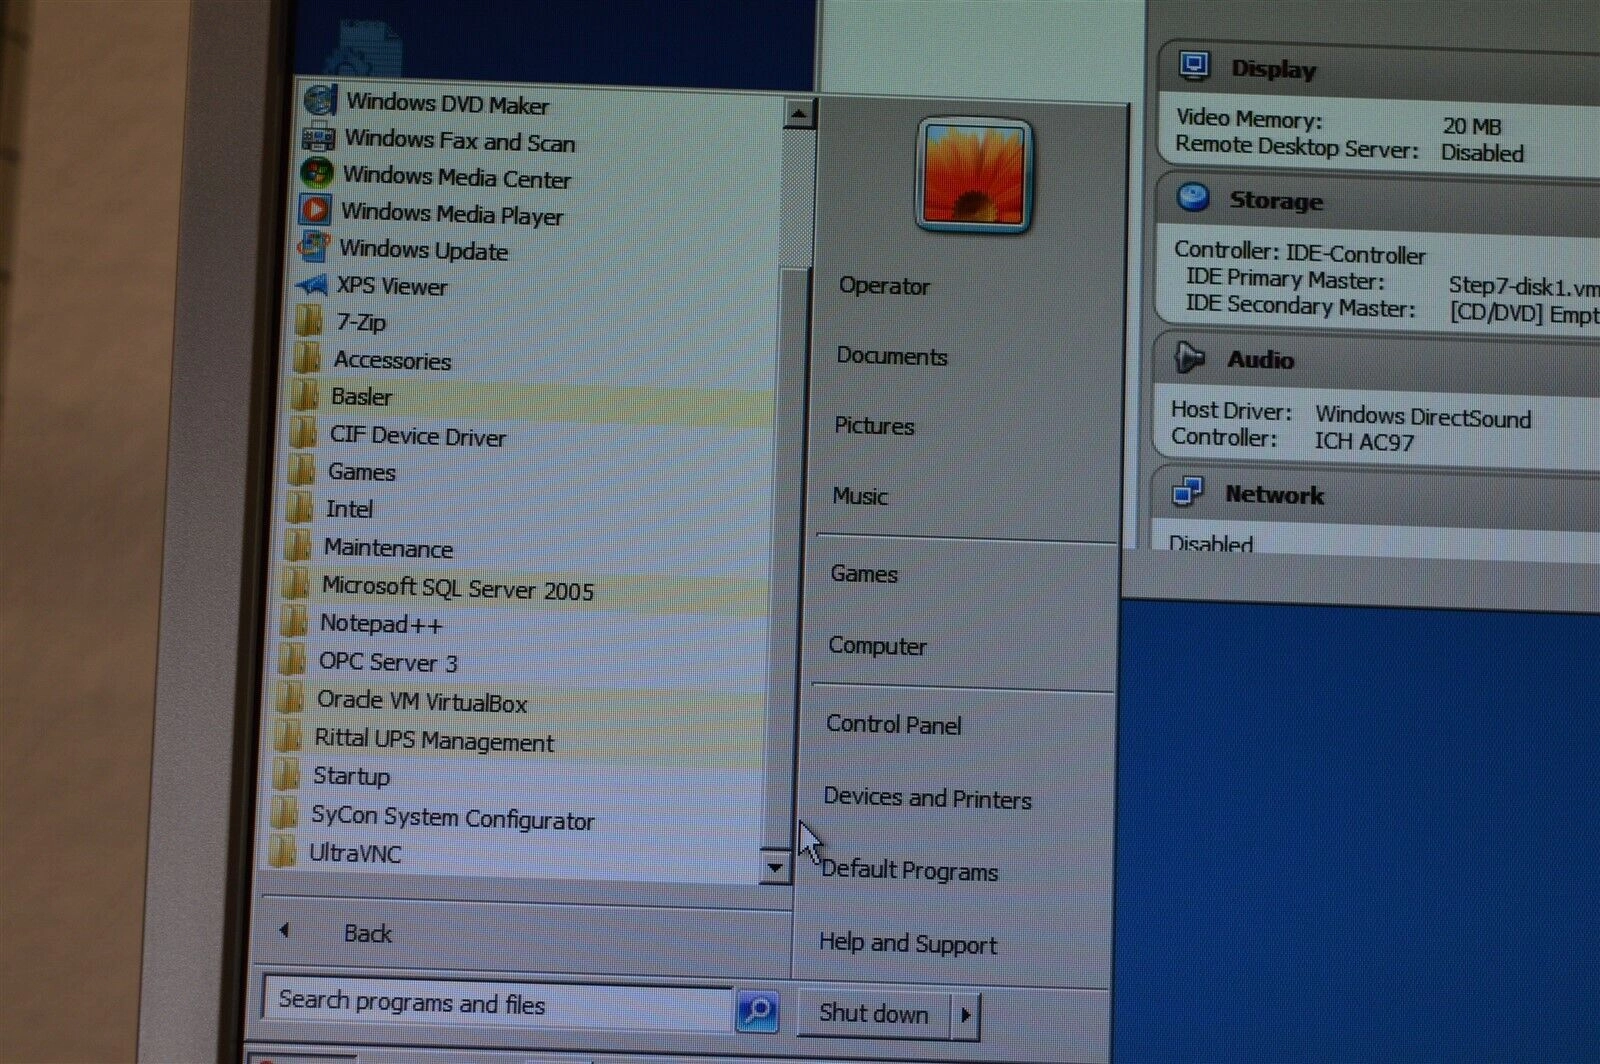Open Documents from Start menu
Screen dimensions: 1600x1064
click(892, 356)
